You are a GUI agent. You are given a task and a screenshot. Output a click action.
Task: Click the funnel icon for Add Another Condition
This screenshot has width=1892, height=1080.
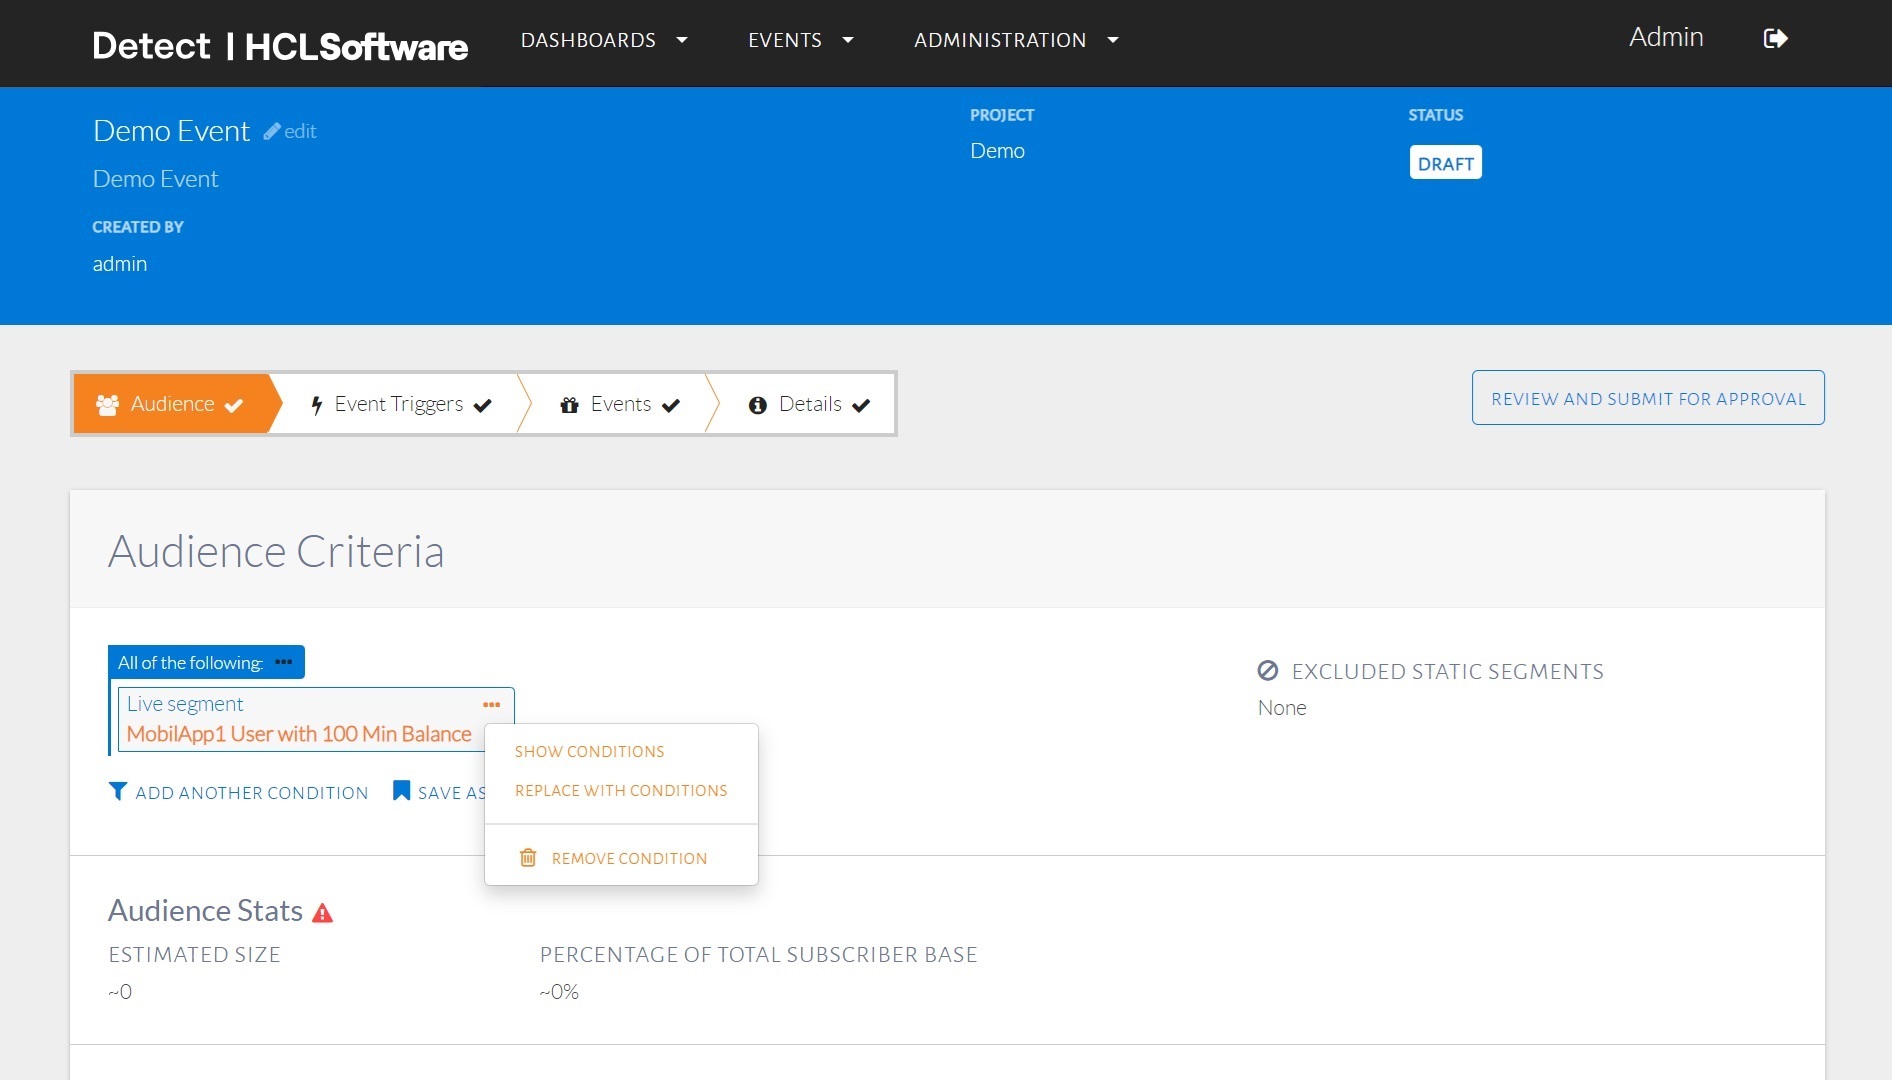coord(118,792)
